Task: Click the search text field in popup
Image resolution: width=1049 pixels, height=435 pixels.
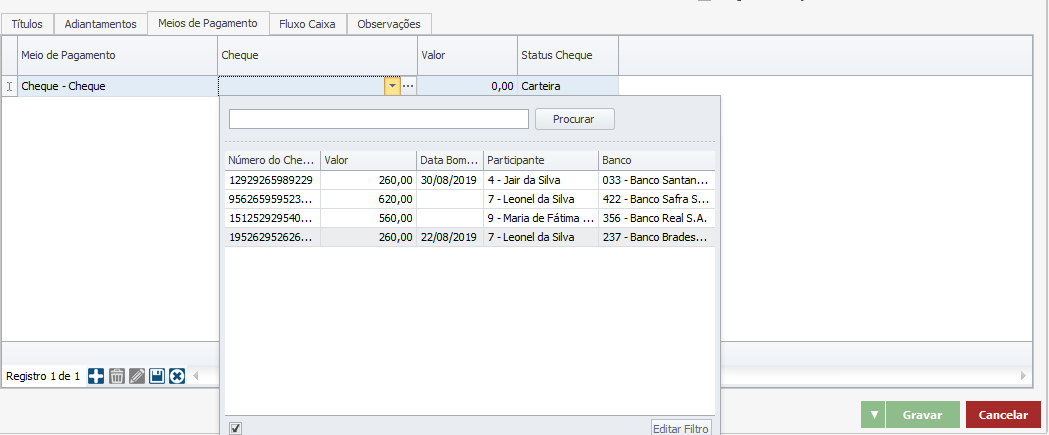Action: [x=378, y=119]
